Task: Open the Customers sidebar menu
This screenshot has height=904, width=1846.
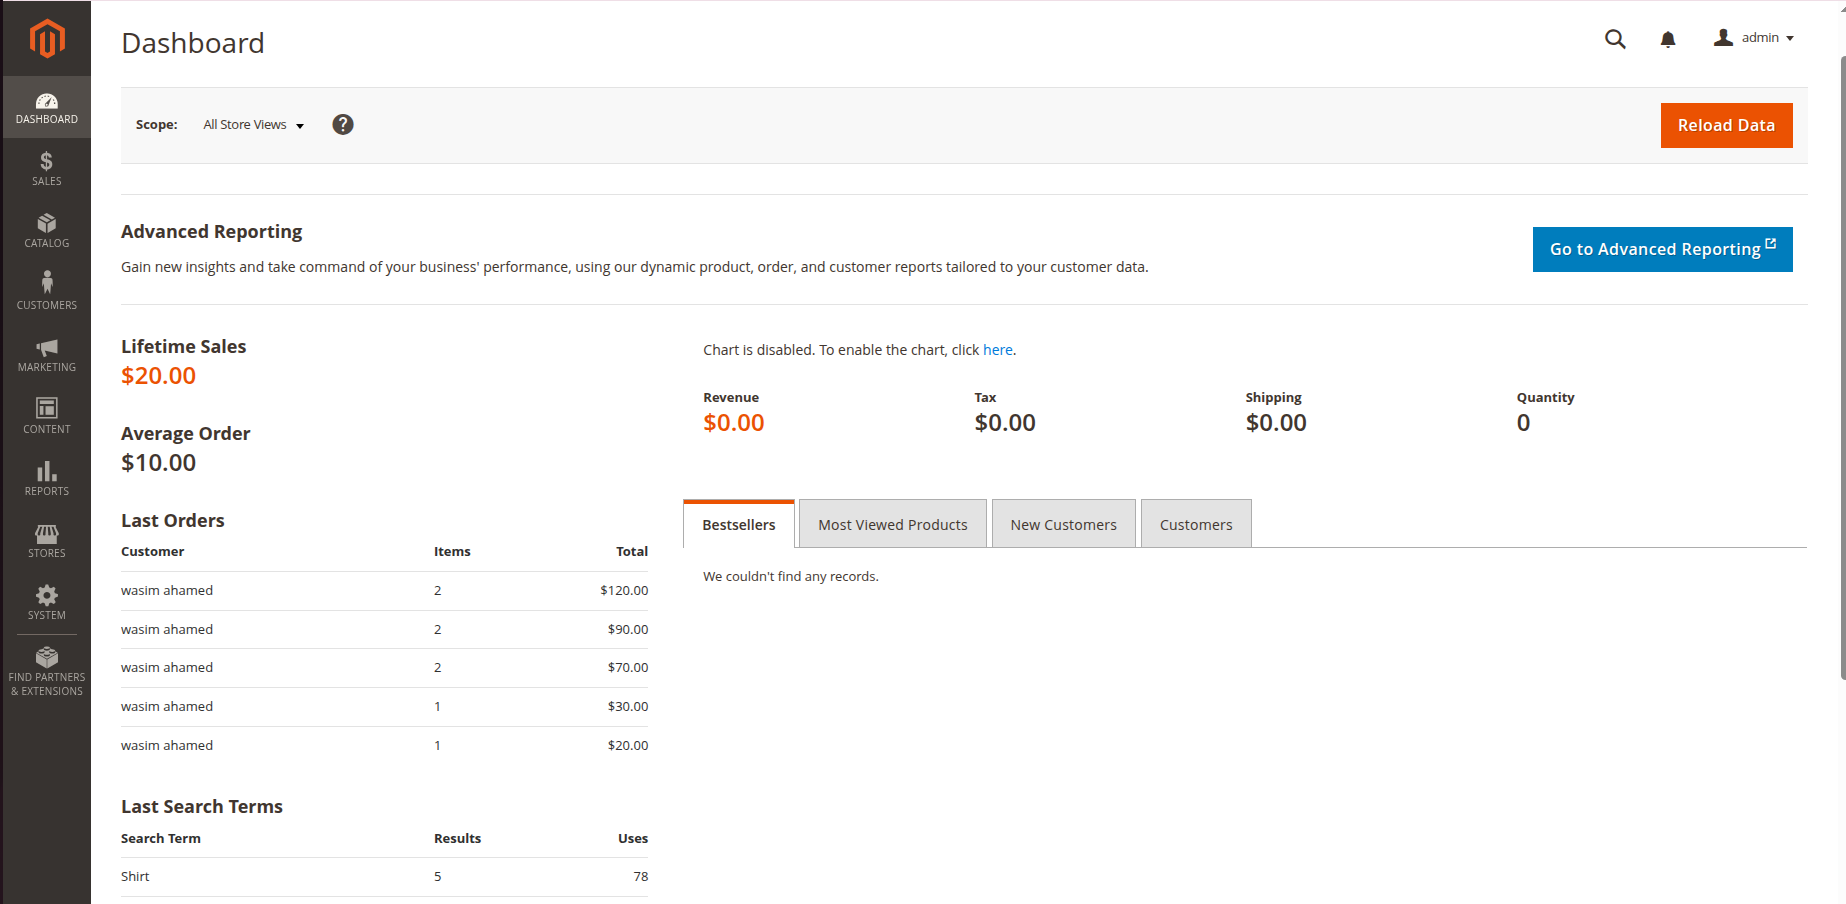Action: (x=47, y=292)
